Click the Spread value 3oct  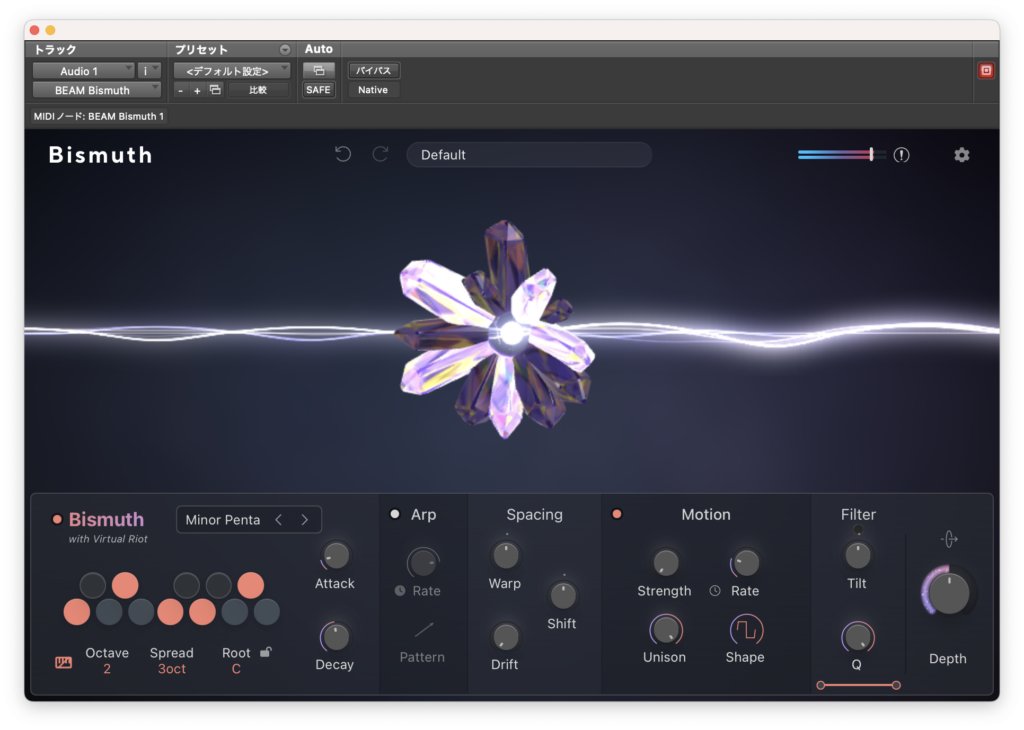[x=172, y=669]
